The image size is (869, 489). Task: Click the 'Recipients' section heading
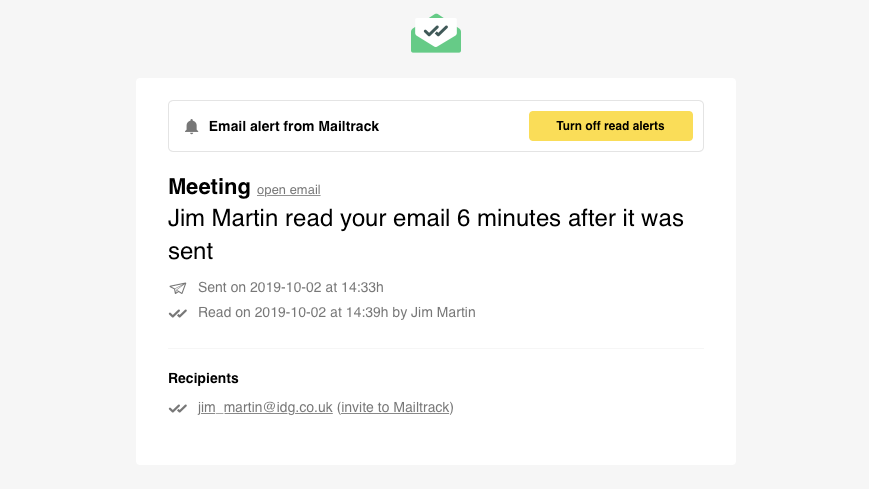click(203, 378)
